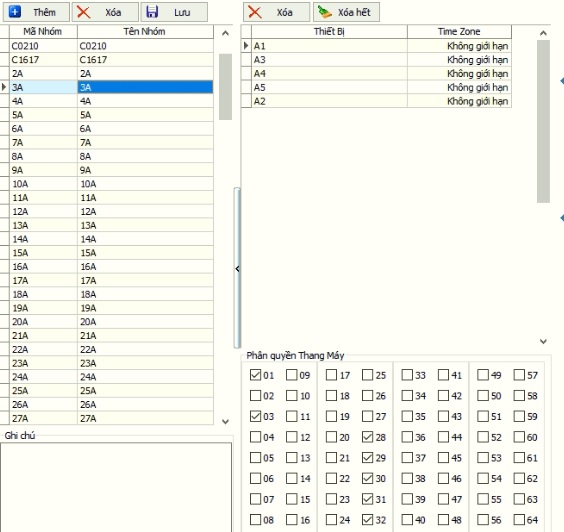This screenshot has width=564, height=532.
Task: Collapse left panel using splitter arrow
Action: click(x=237, y=268)
